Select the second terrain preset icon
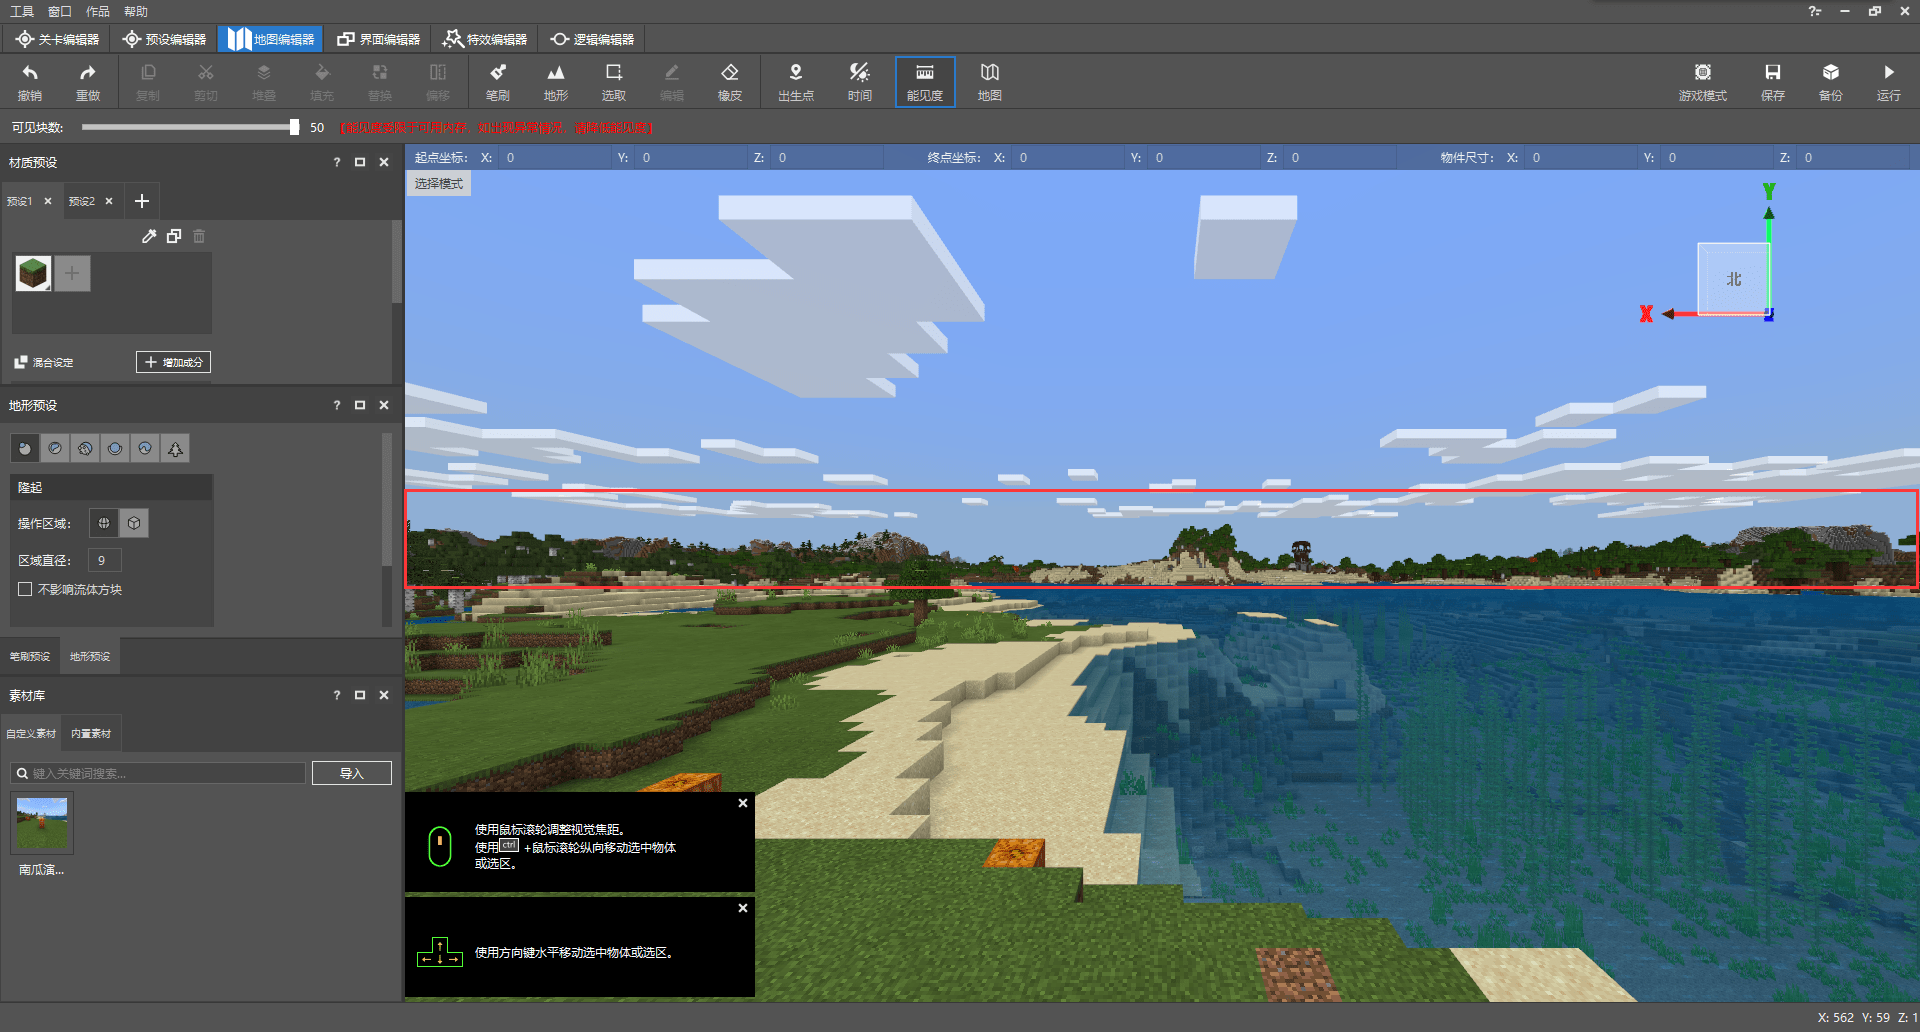This screenshot has height=1032, width=1920. point(55,448)
